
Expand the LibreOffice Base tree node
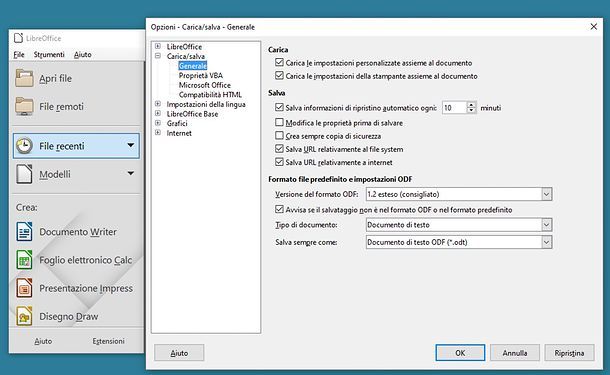[158, 114]
